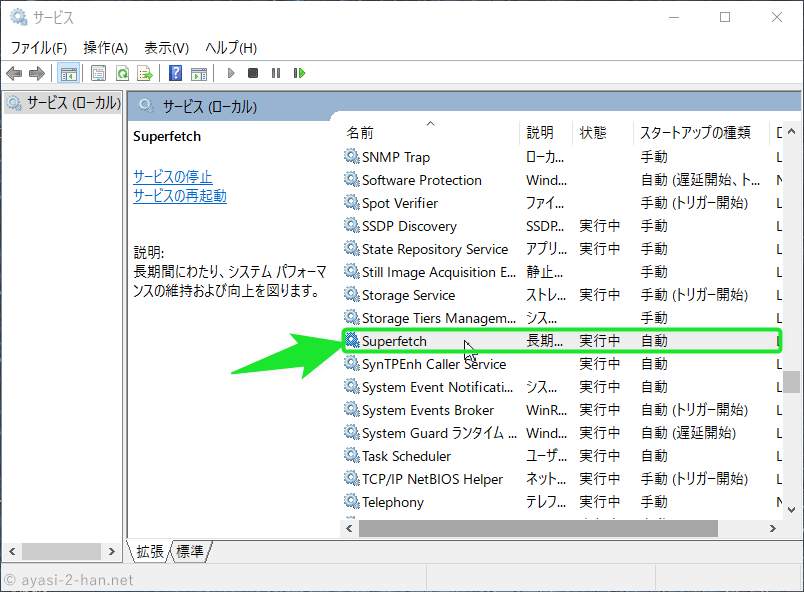The width and height of the screenshot is (804, 592).
Task: Toggle the show/hide action pane icon
Action: tap(199, 73)
